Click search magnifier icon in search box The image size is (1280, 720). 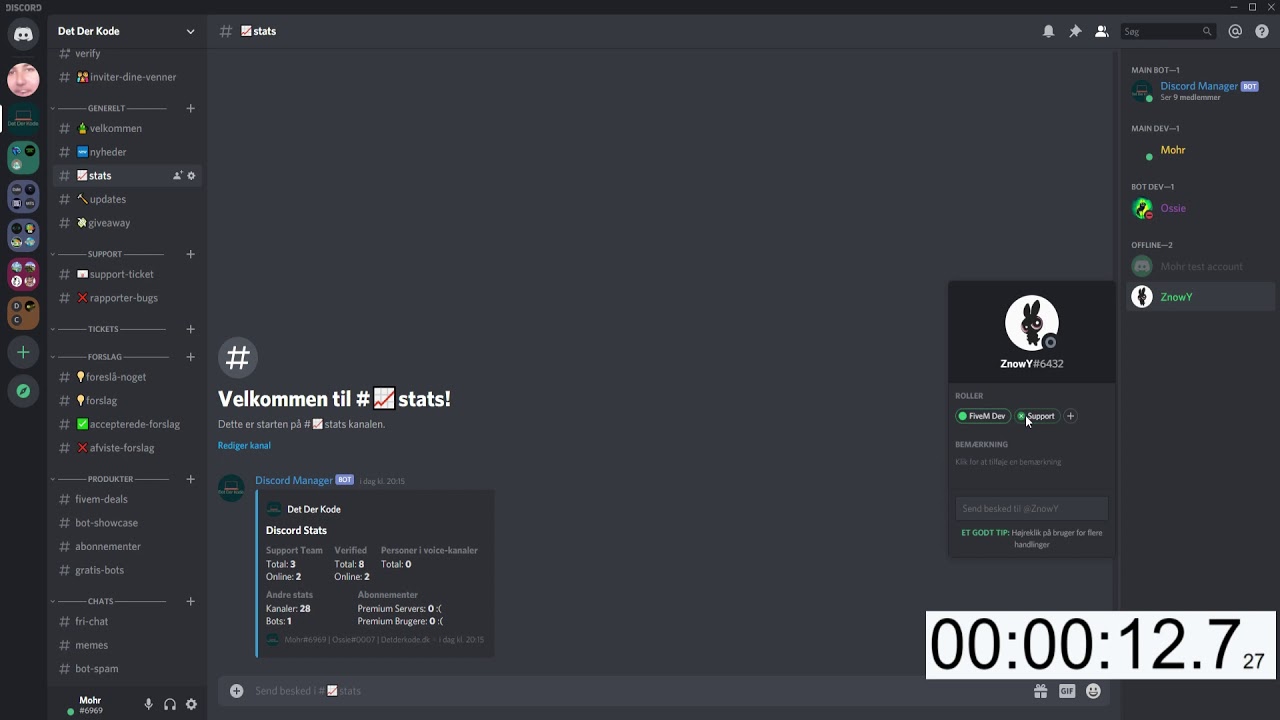(1207, 31)
